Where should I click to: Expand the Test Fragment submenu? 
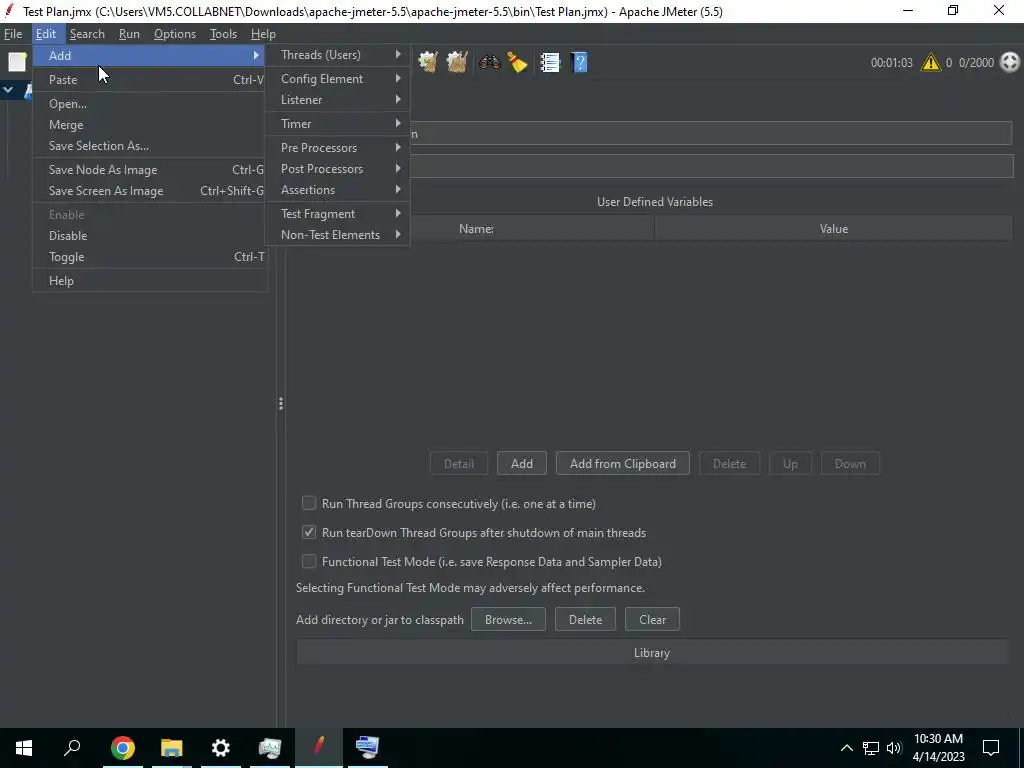click(337, 214)
